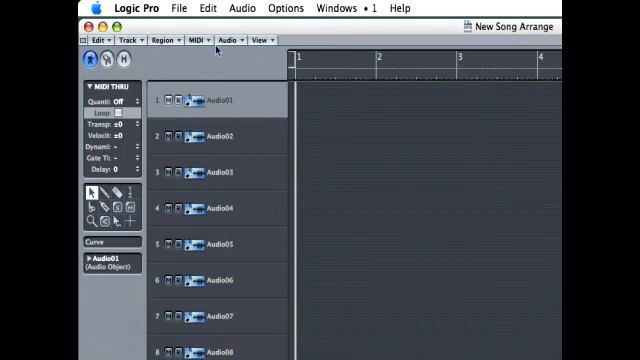
Task: Toggle the Catch running-man button
Action: pos(90,59)
